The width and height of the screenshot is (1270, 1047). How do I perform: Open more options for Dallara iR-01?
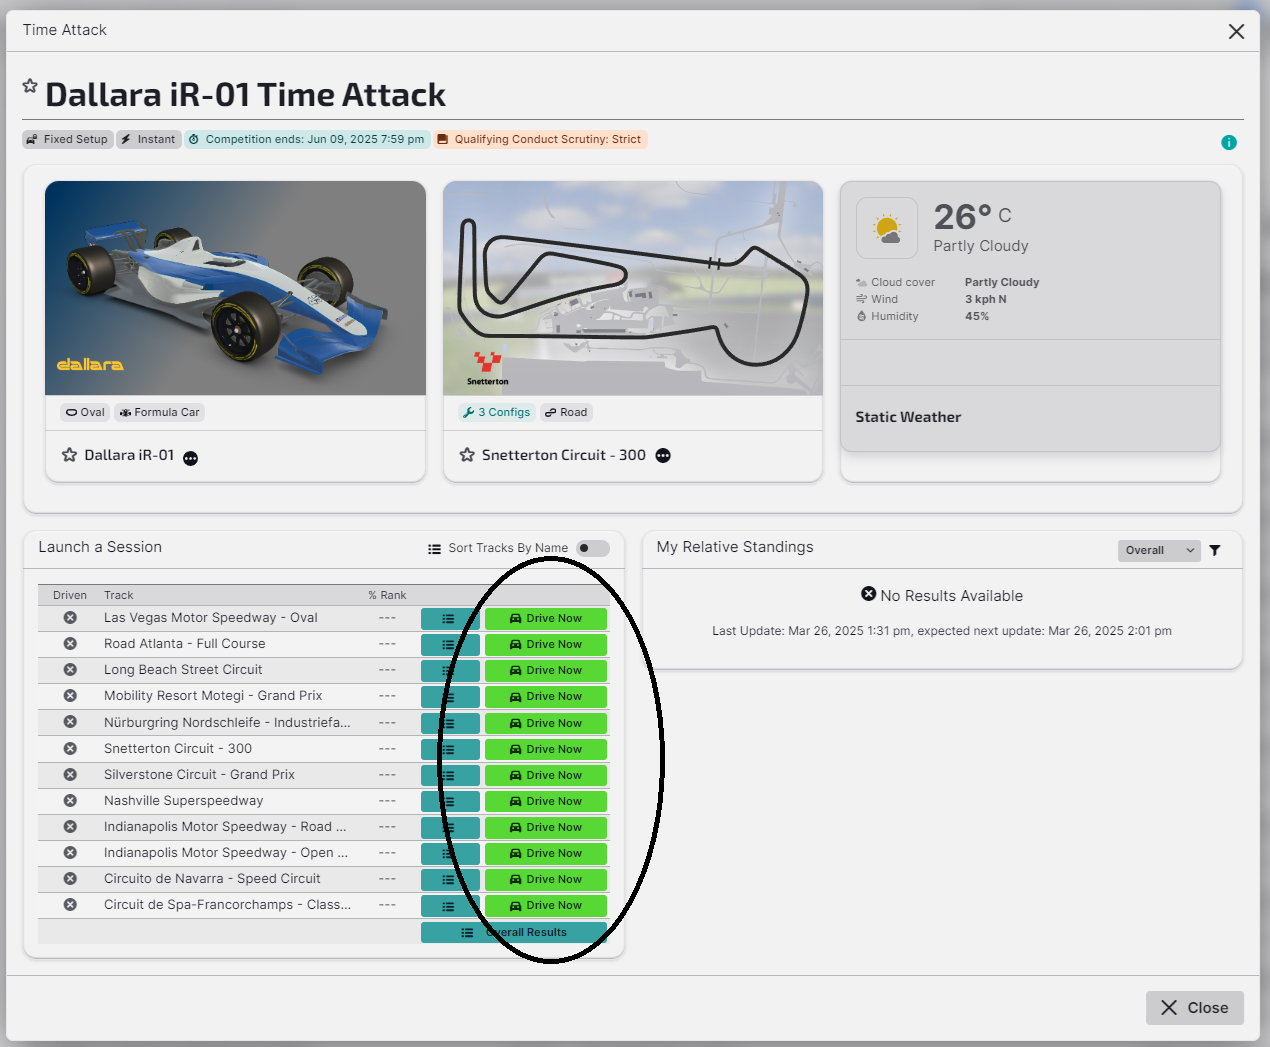[190, 458]
